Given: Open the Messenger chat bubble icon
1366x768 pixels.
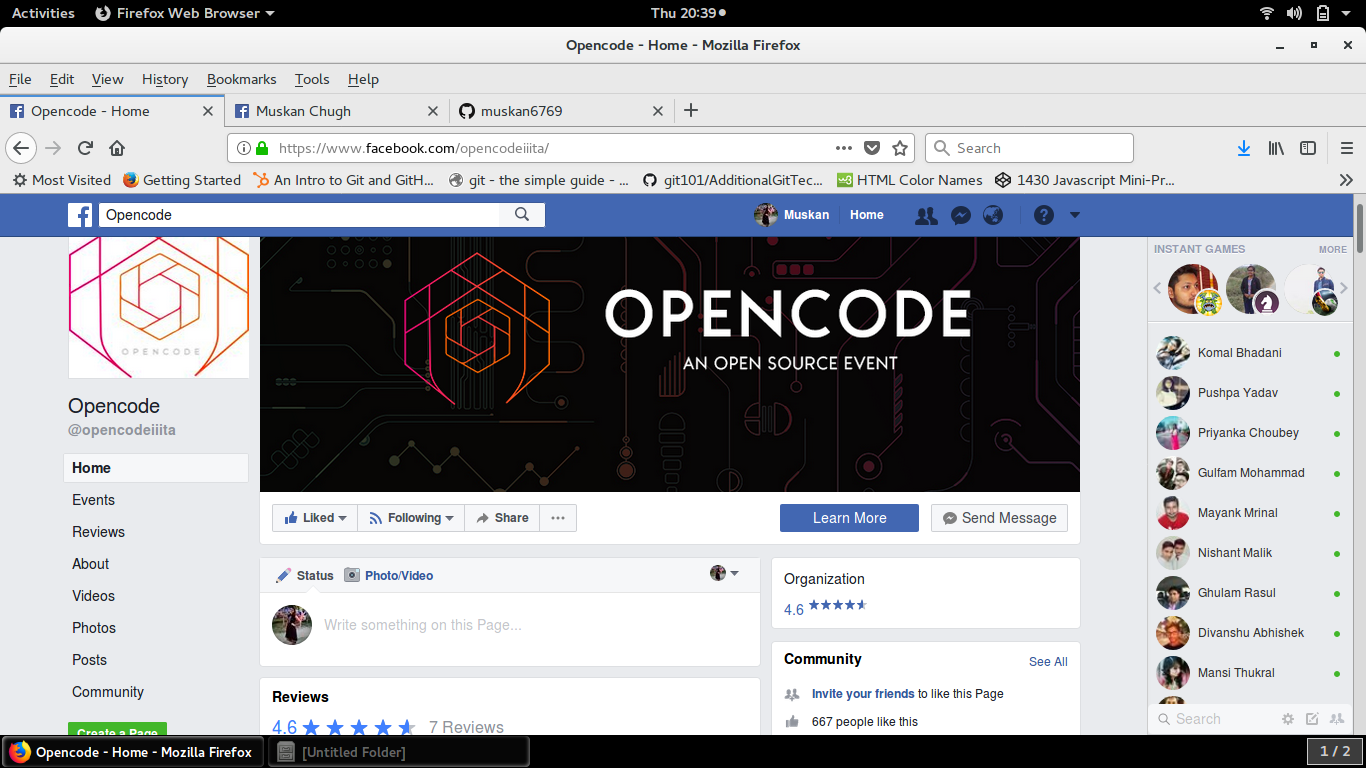Looking at the screenshot, I should point(960,215).
